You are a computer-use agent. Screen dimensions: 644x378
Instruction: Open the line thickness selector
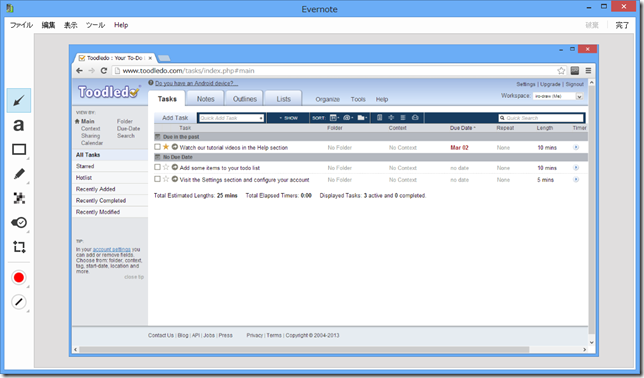click(19, 302)
